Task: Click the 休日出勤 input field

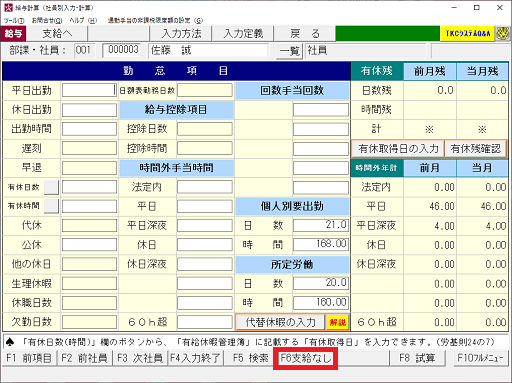Action: (89, 110)
